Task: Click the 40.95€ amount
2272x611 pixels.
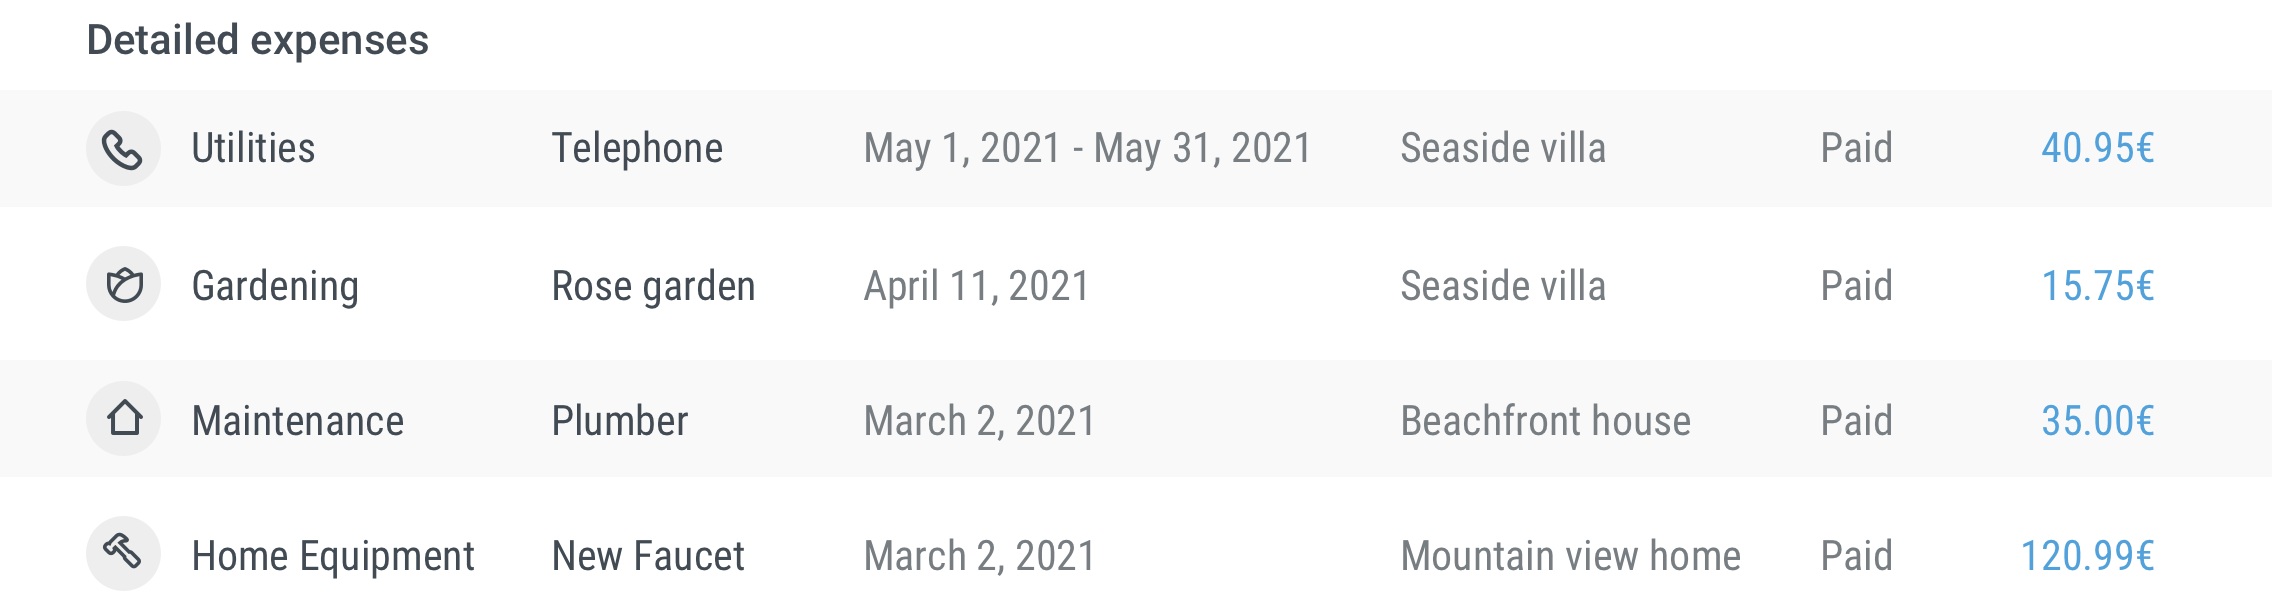Action: point(2097,148)
